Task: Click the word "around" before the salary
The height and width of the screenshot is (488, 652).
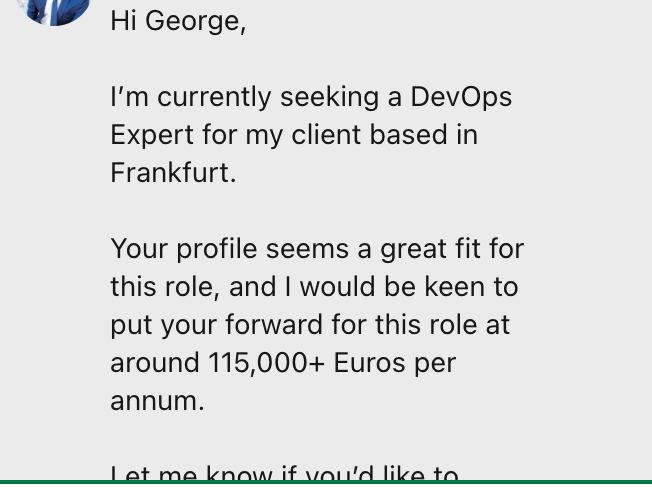Action: (155, 363)
